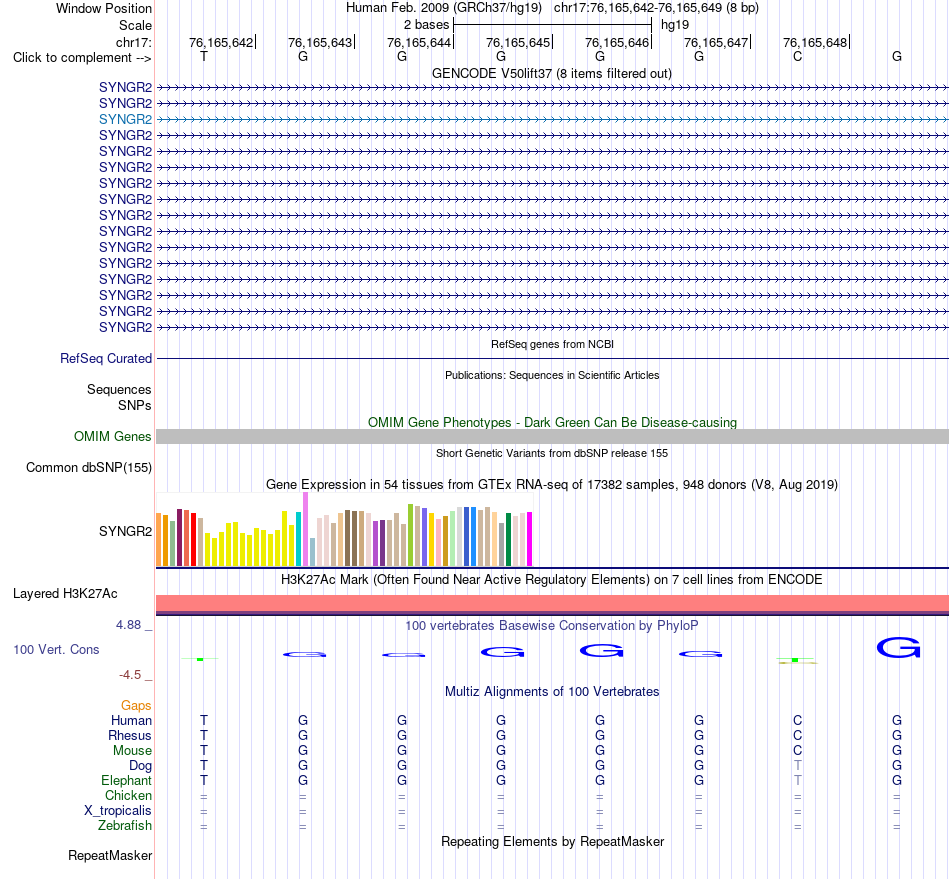Click the last magenta bar in GTEx chart
This screenshot has height=879, width=950.
coord(529,539)
